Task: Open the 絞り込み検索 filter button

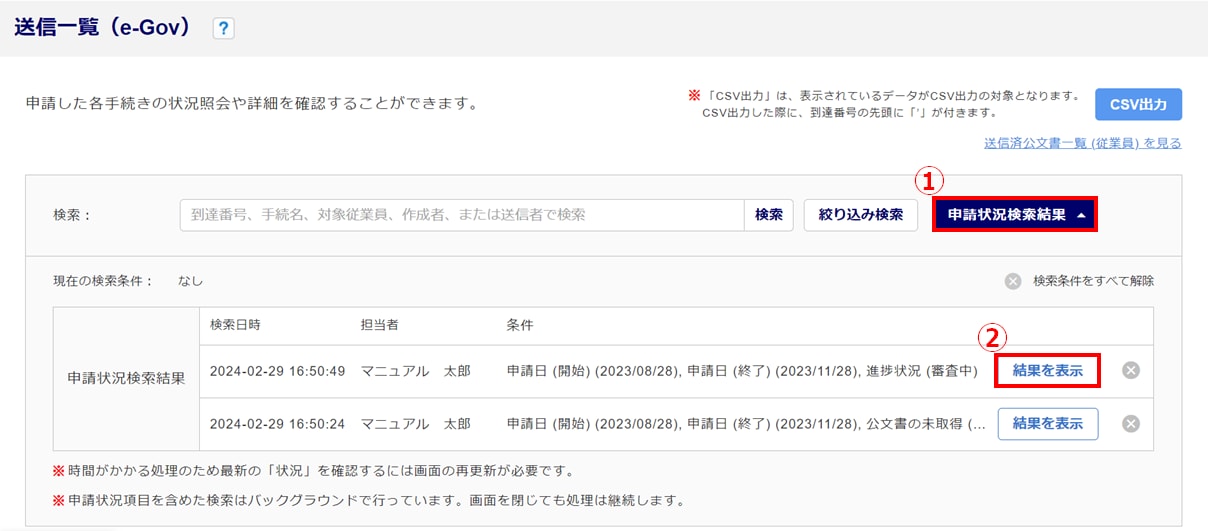Action: (x=860, y=215)
